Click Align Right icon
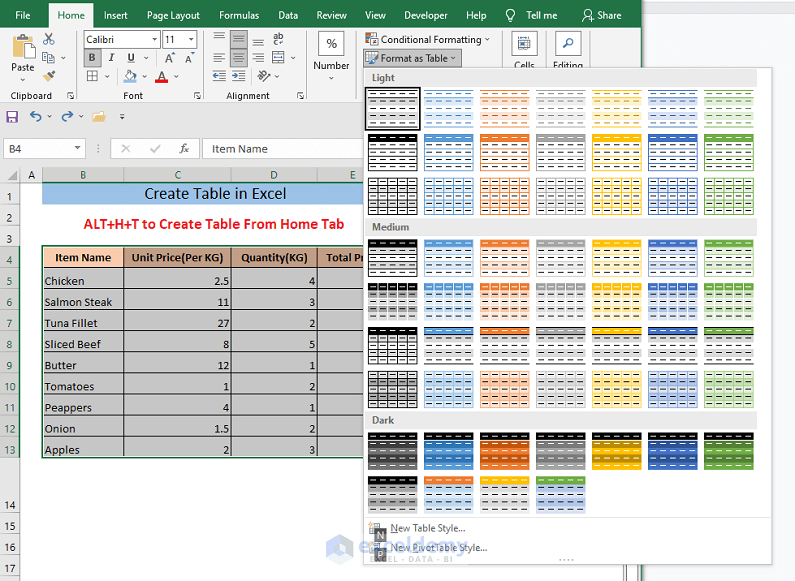The image size is (795, 581). pyautogui.click(x=258, y=58)
